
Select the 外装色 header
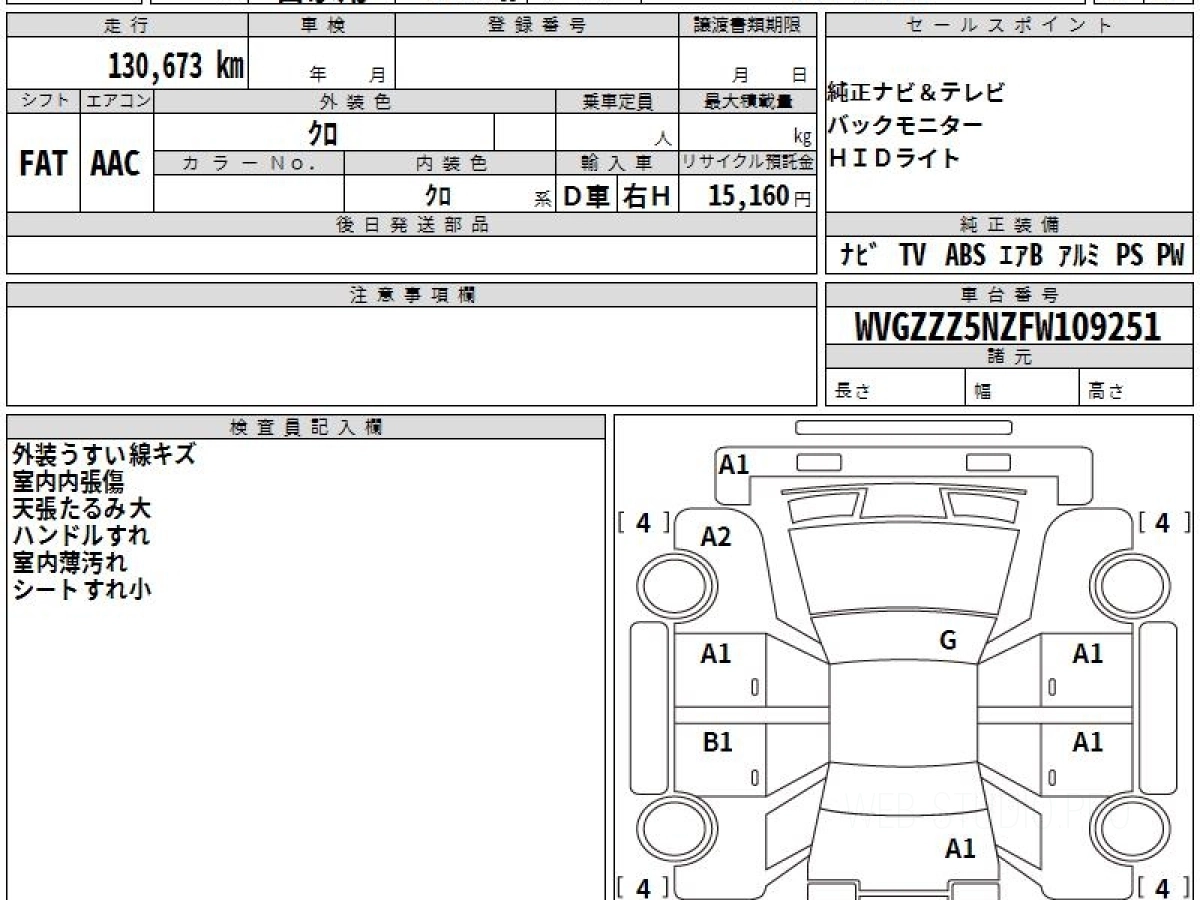[x=355, y=101]
